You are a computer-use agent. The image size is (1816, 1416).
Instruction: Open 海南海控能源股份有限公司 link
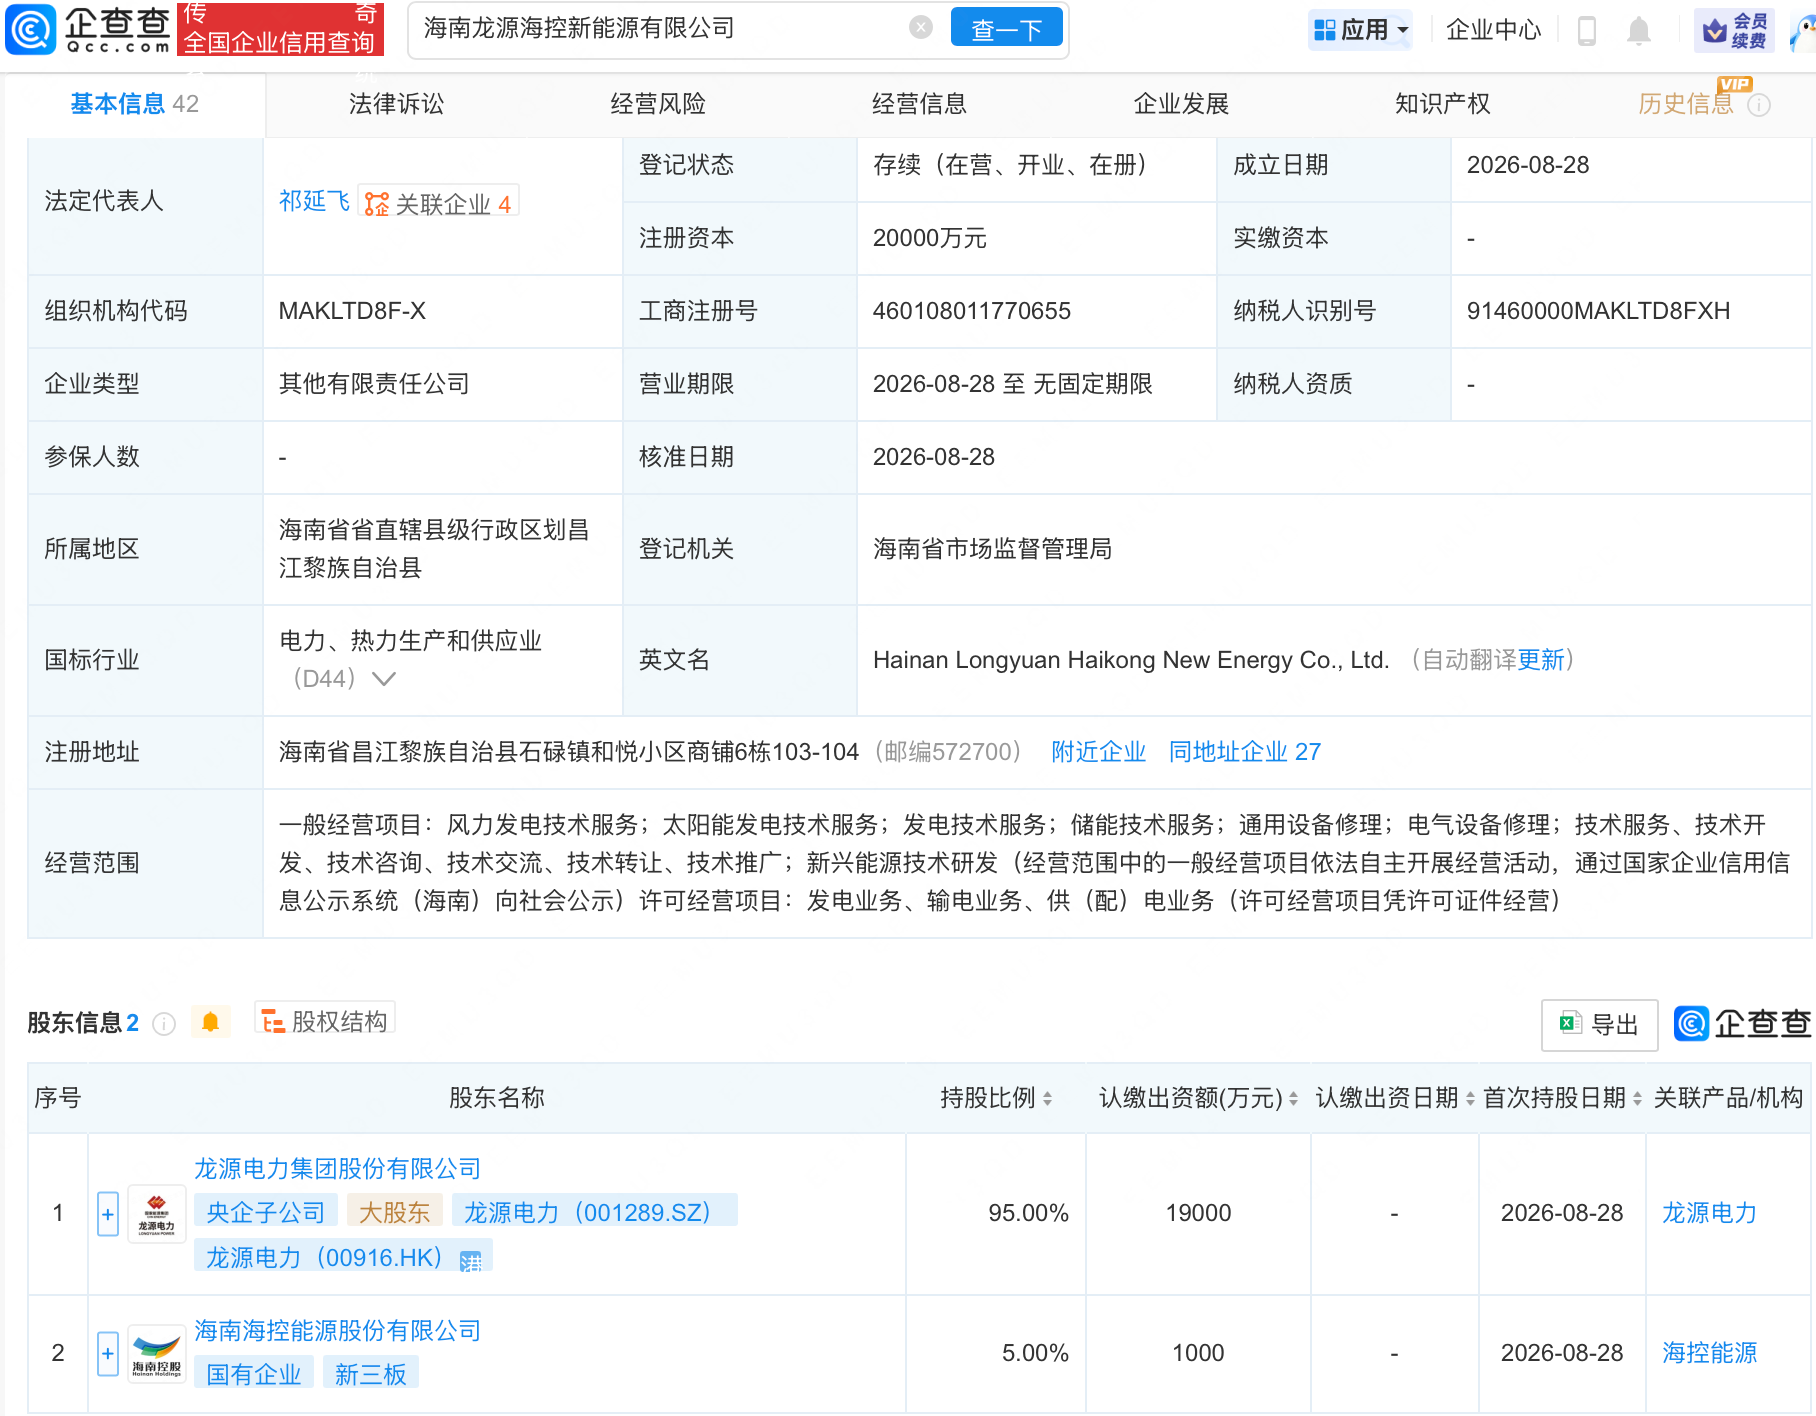pyautogui.click(x=337, y=1331)
